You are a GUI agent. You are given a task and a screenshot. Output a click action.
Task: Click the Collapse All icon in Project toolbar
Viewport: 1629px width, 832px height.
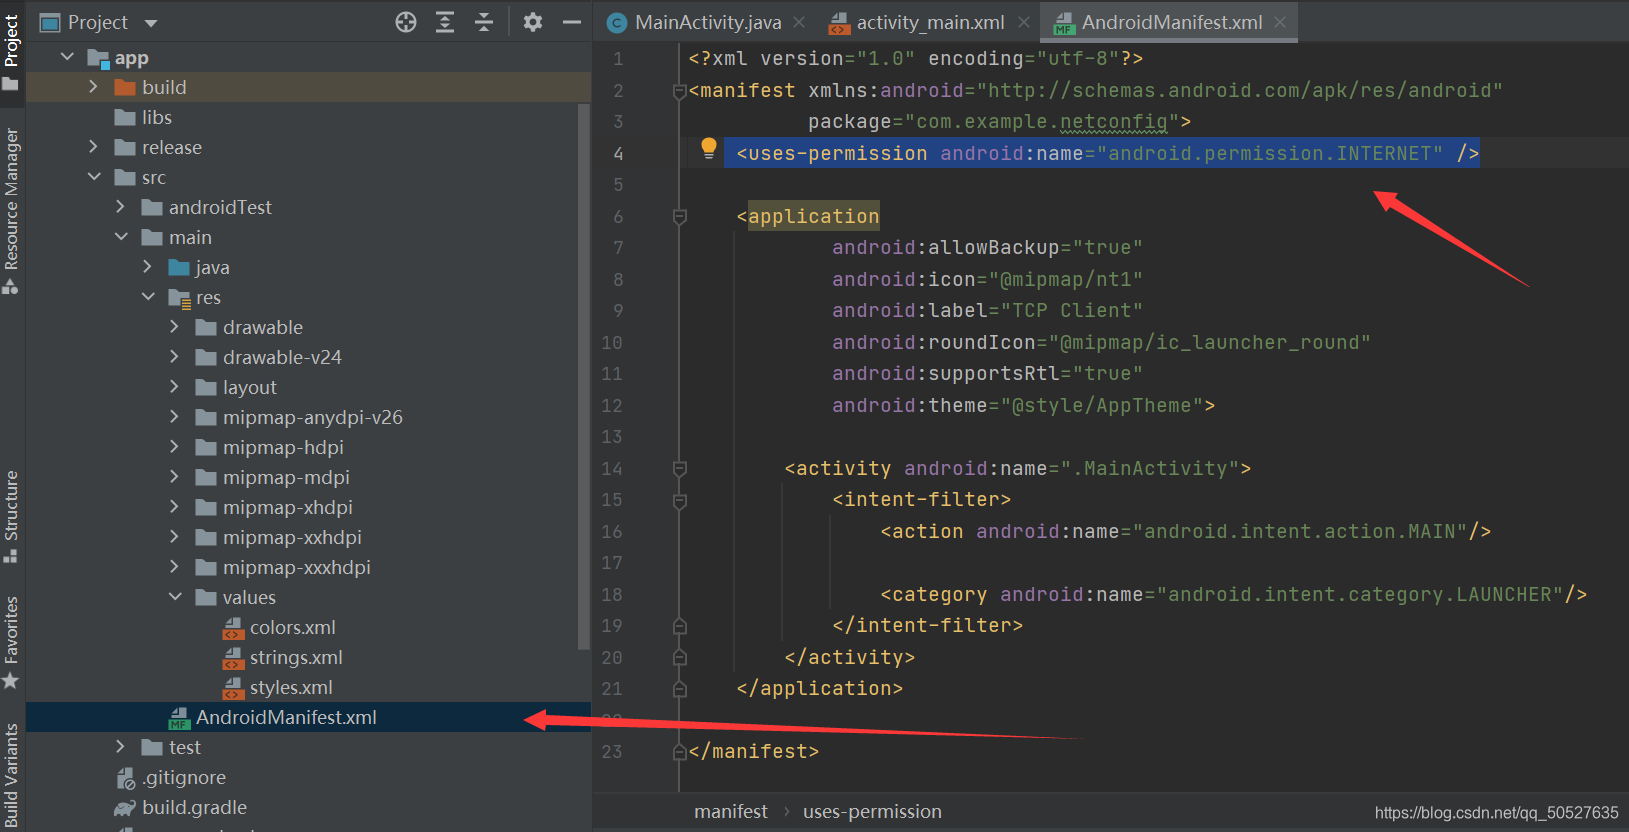pyautogui.click(x=484, y=22)
